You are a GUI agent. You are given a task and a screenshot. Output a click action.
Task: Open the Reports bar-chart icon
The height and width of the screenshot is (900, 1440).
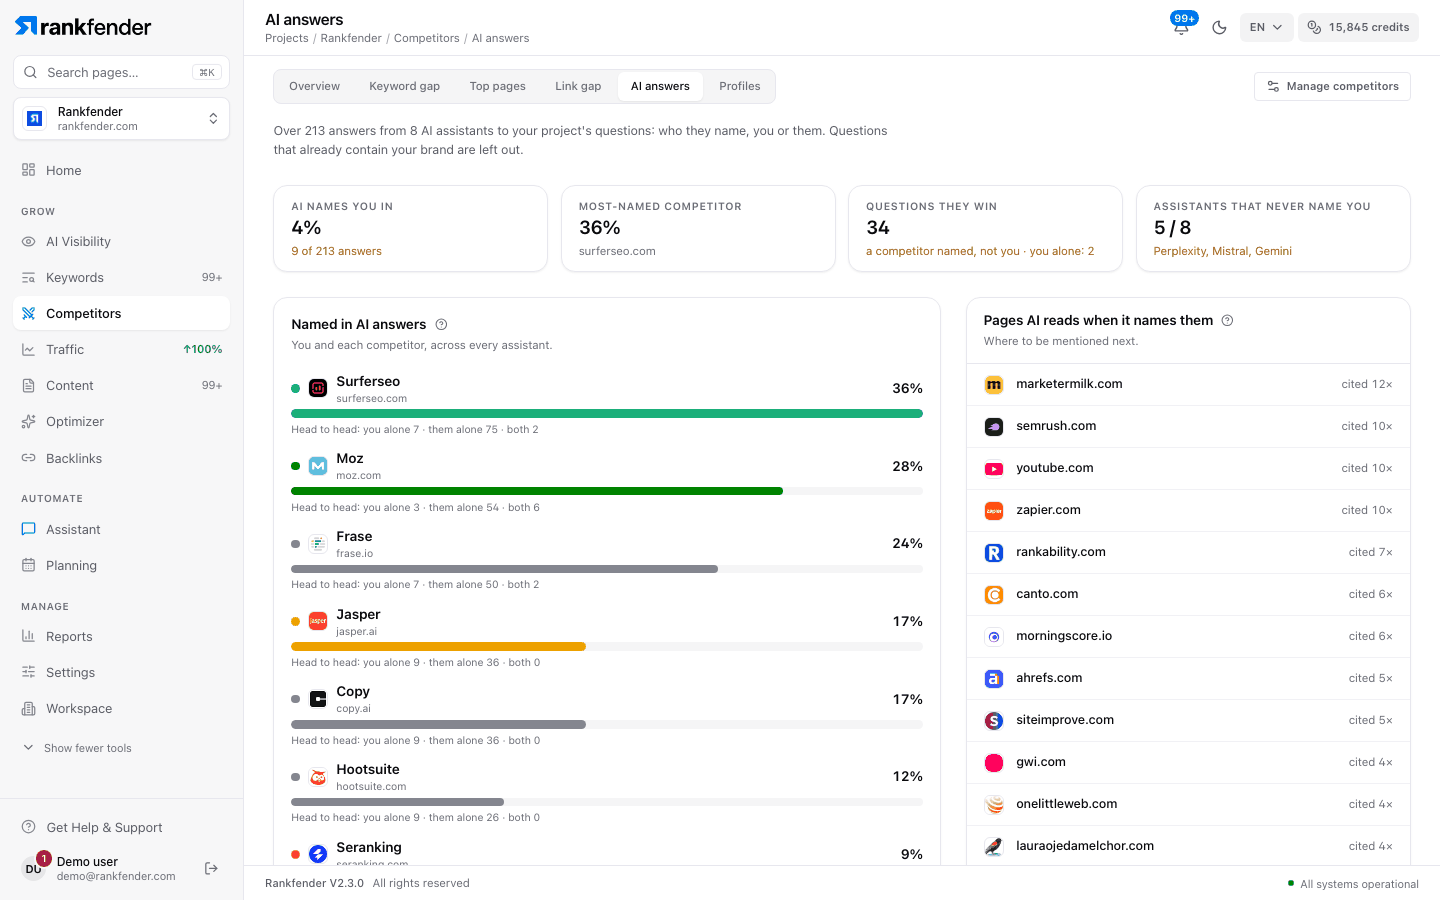(28, 637)
